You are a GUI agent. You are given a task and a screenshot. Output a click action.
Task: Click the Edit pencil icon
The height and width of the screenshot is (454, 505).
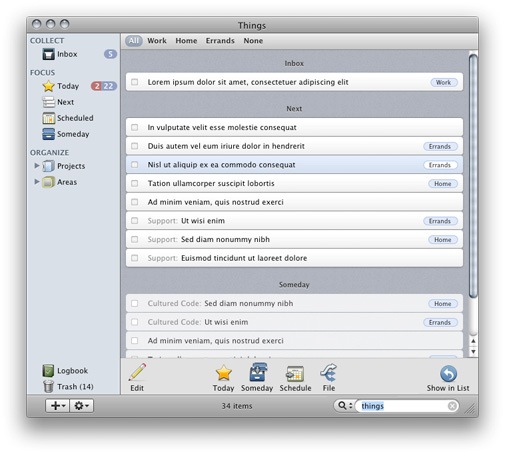pos(137,372)
